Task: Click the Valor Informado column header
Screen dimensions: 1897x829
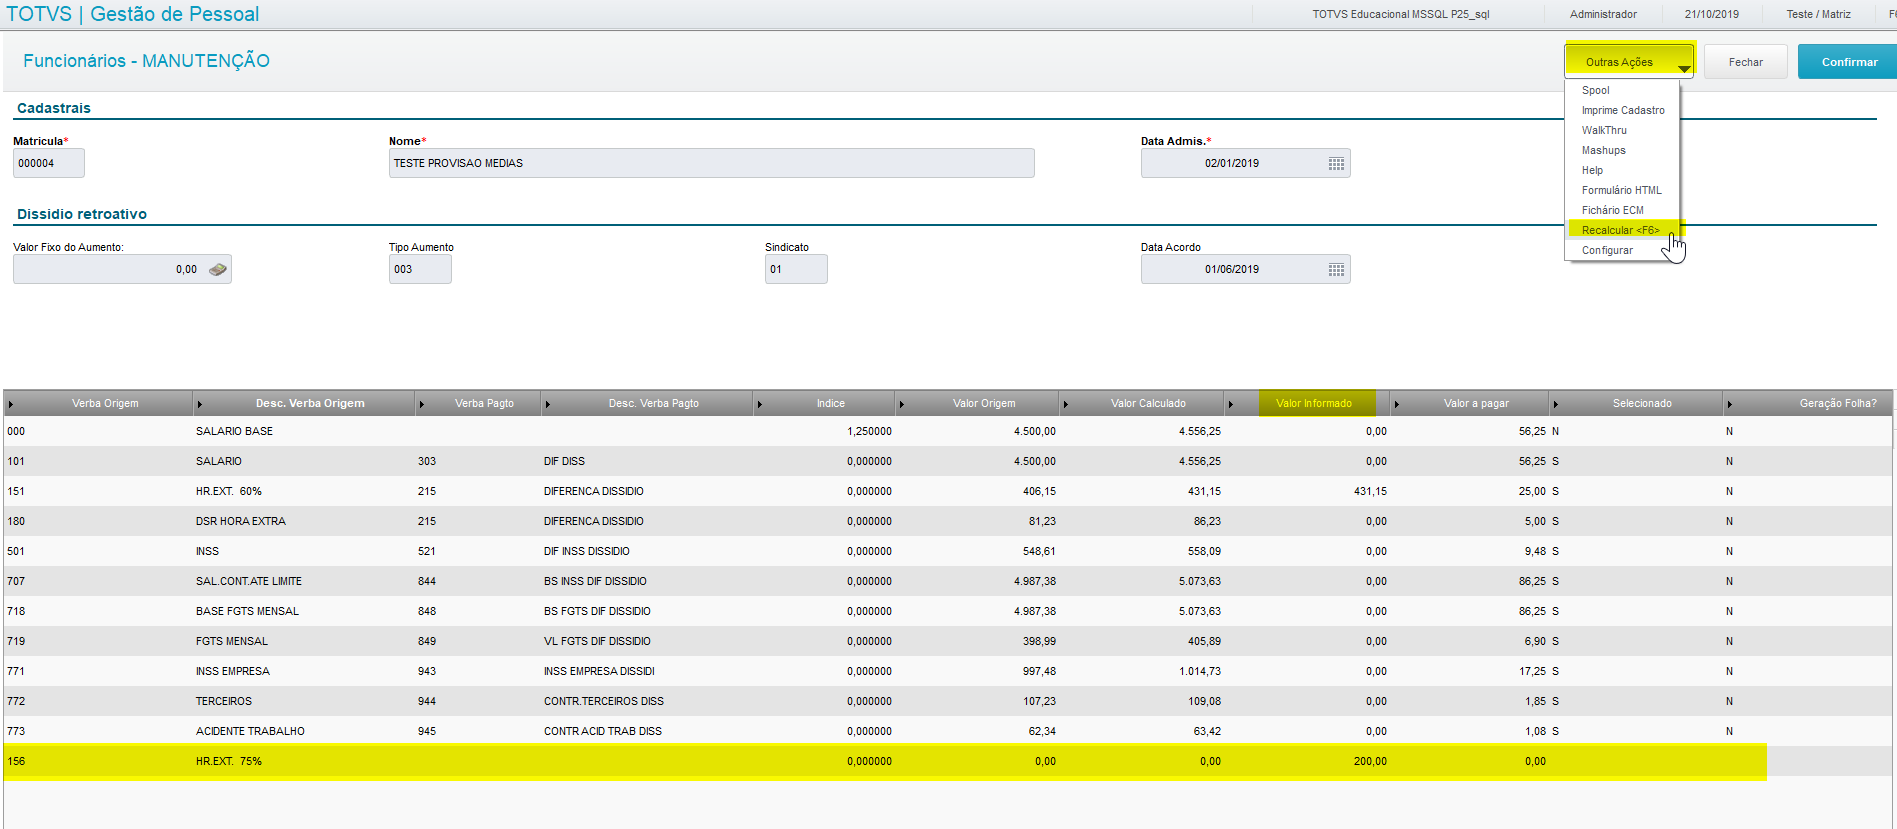Action: [1314, 403]
